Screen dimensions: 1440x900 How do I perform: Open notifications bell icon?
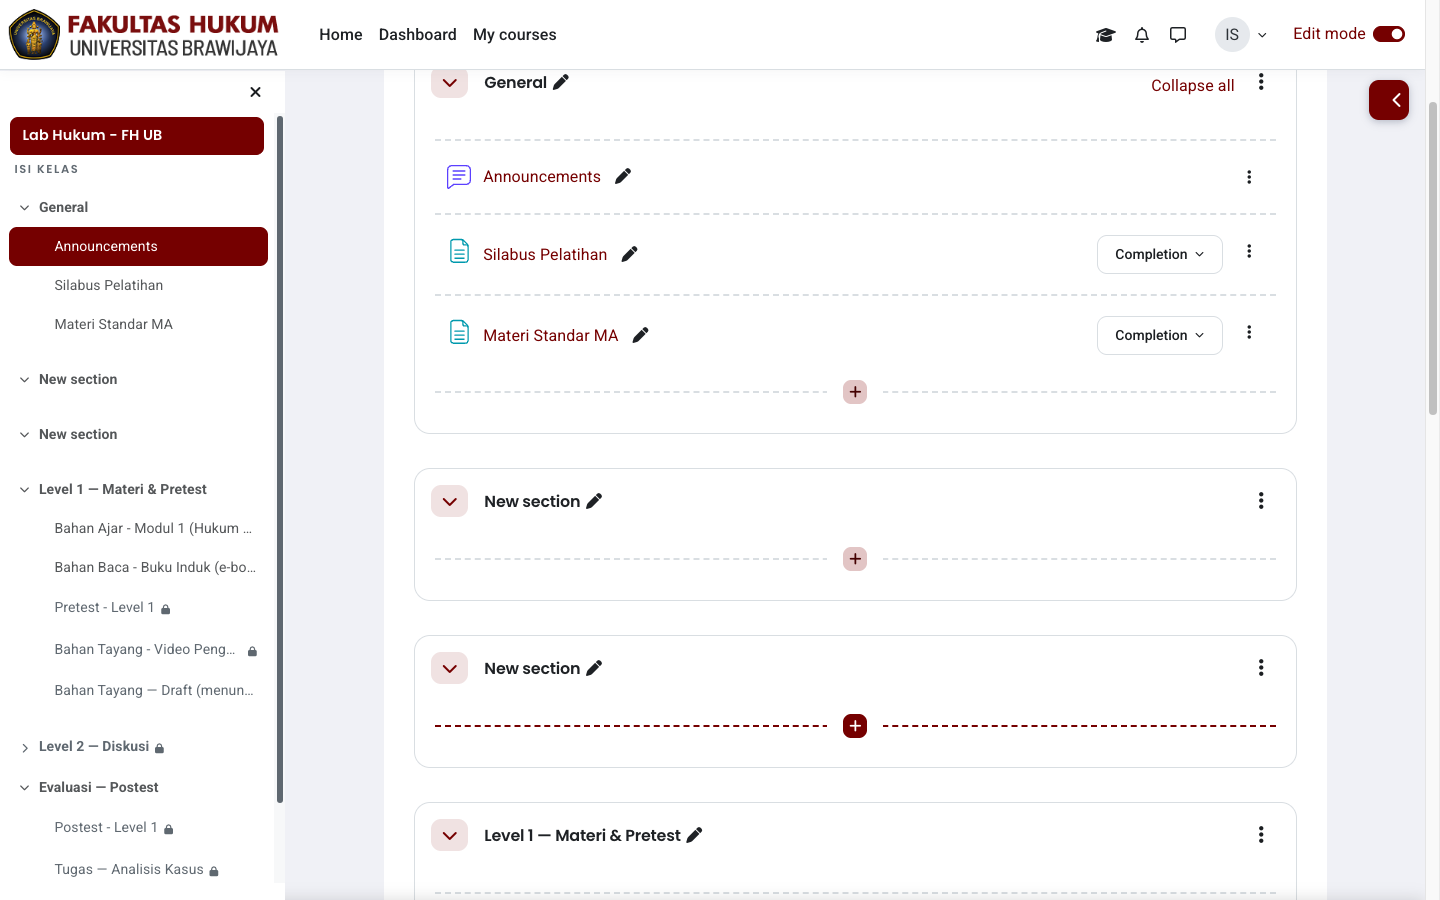(1142, 35)
